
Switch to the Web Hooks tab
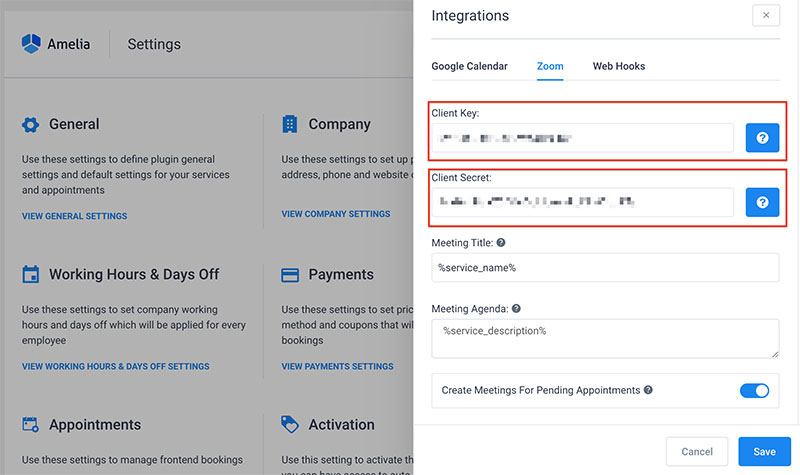(x=619, y=66)
